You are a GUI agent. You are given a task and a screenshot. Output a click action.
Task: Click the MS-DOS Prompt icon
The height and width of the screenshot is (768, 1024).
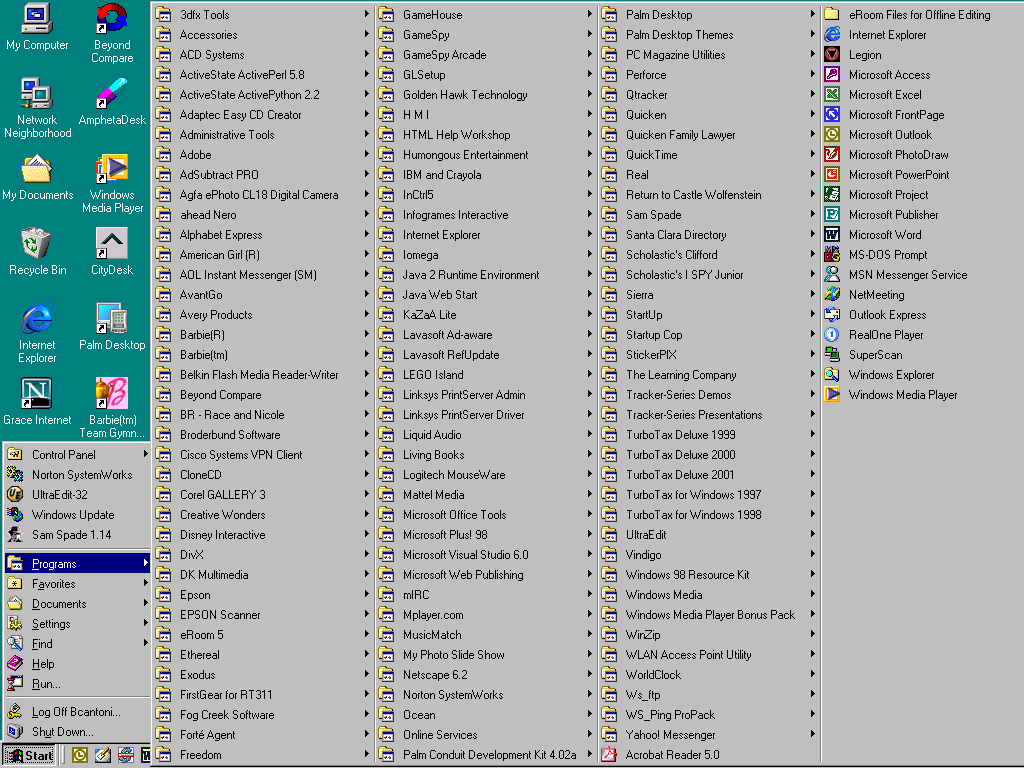pyautogui.click(x=832, y=255)
